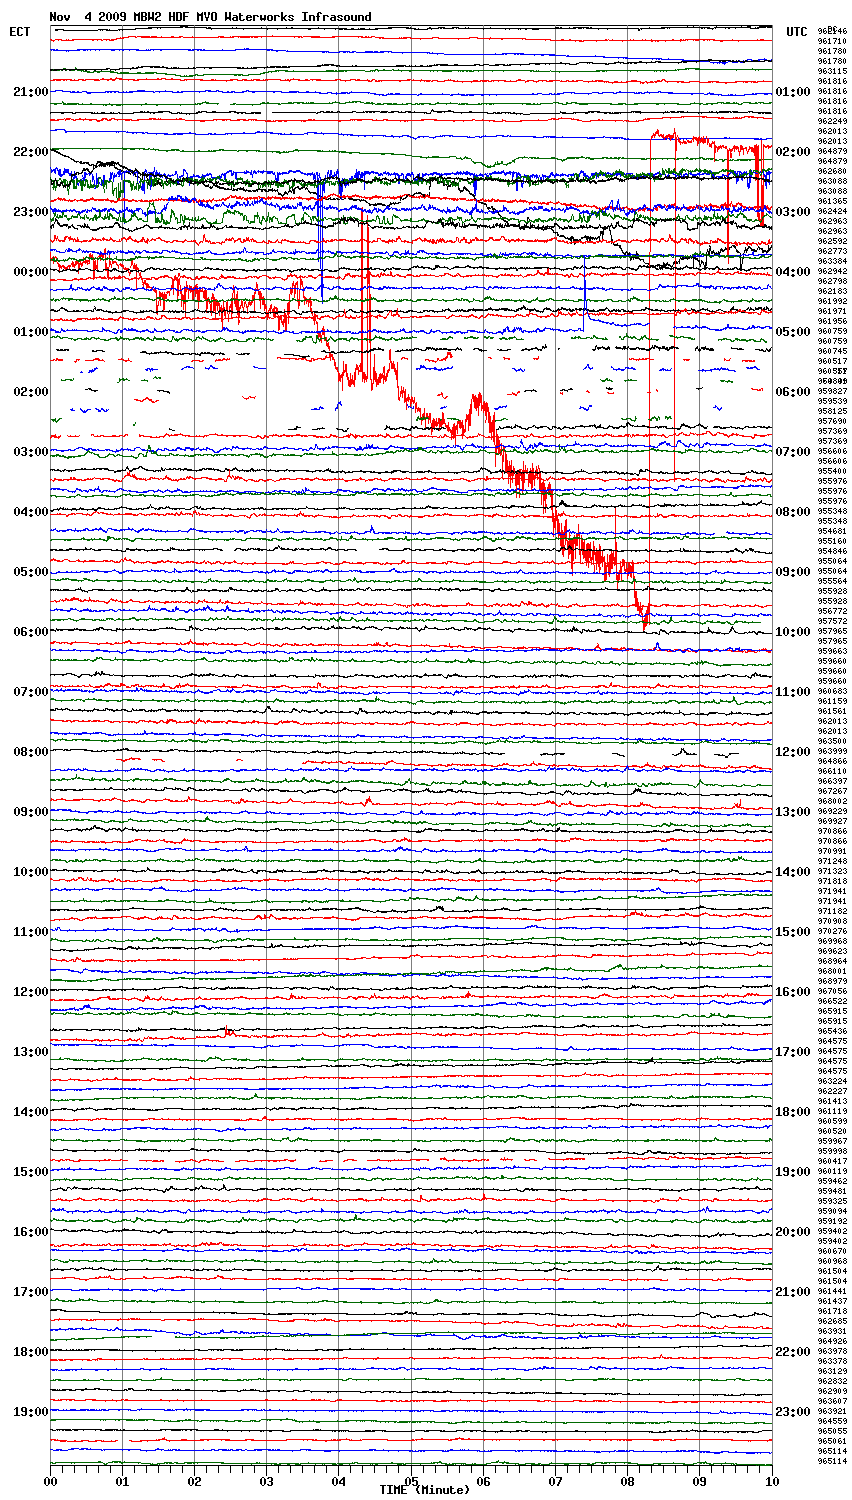The width and height of the screenshot is (852, 1500).
Task: Click the ECT-side 16:00 time label
Action: tap(30, 1232)
